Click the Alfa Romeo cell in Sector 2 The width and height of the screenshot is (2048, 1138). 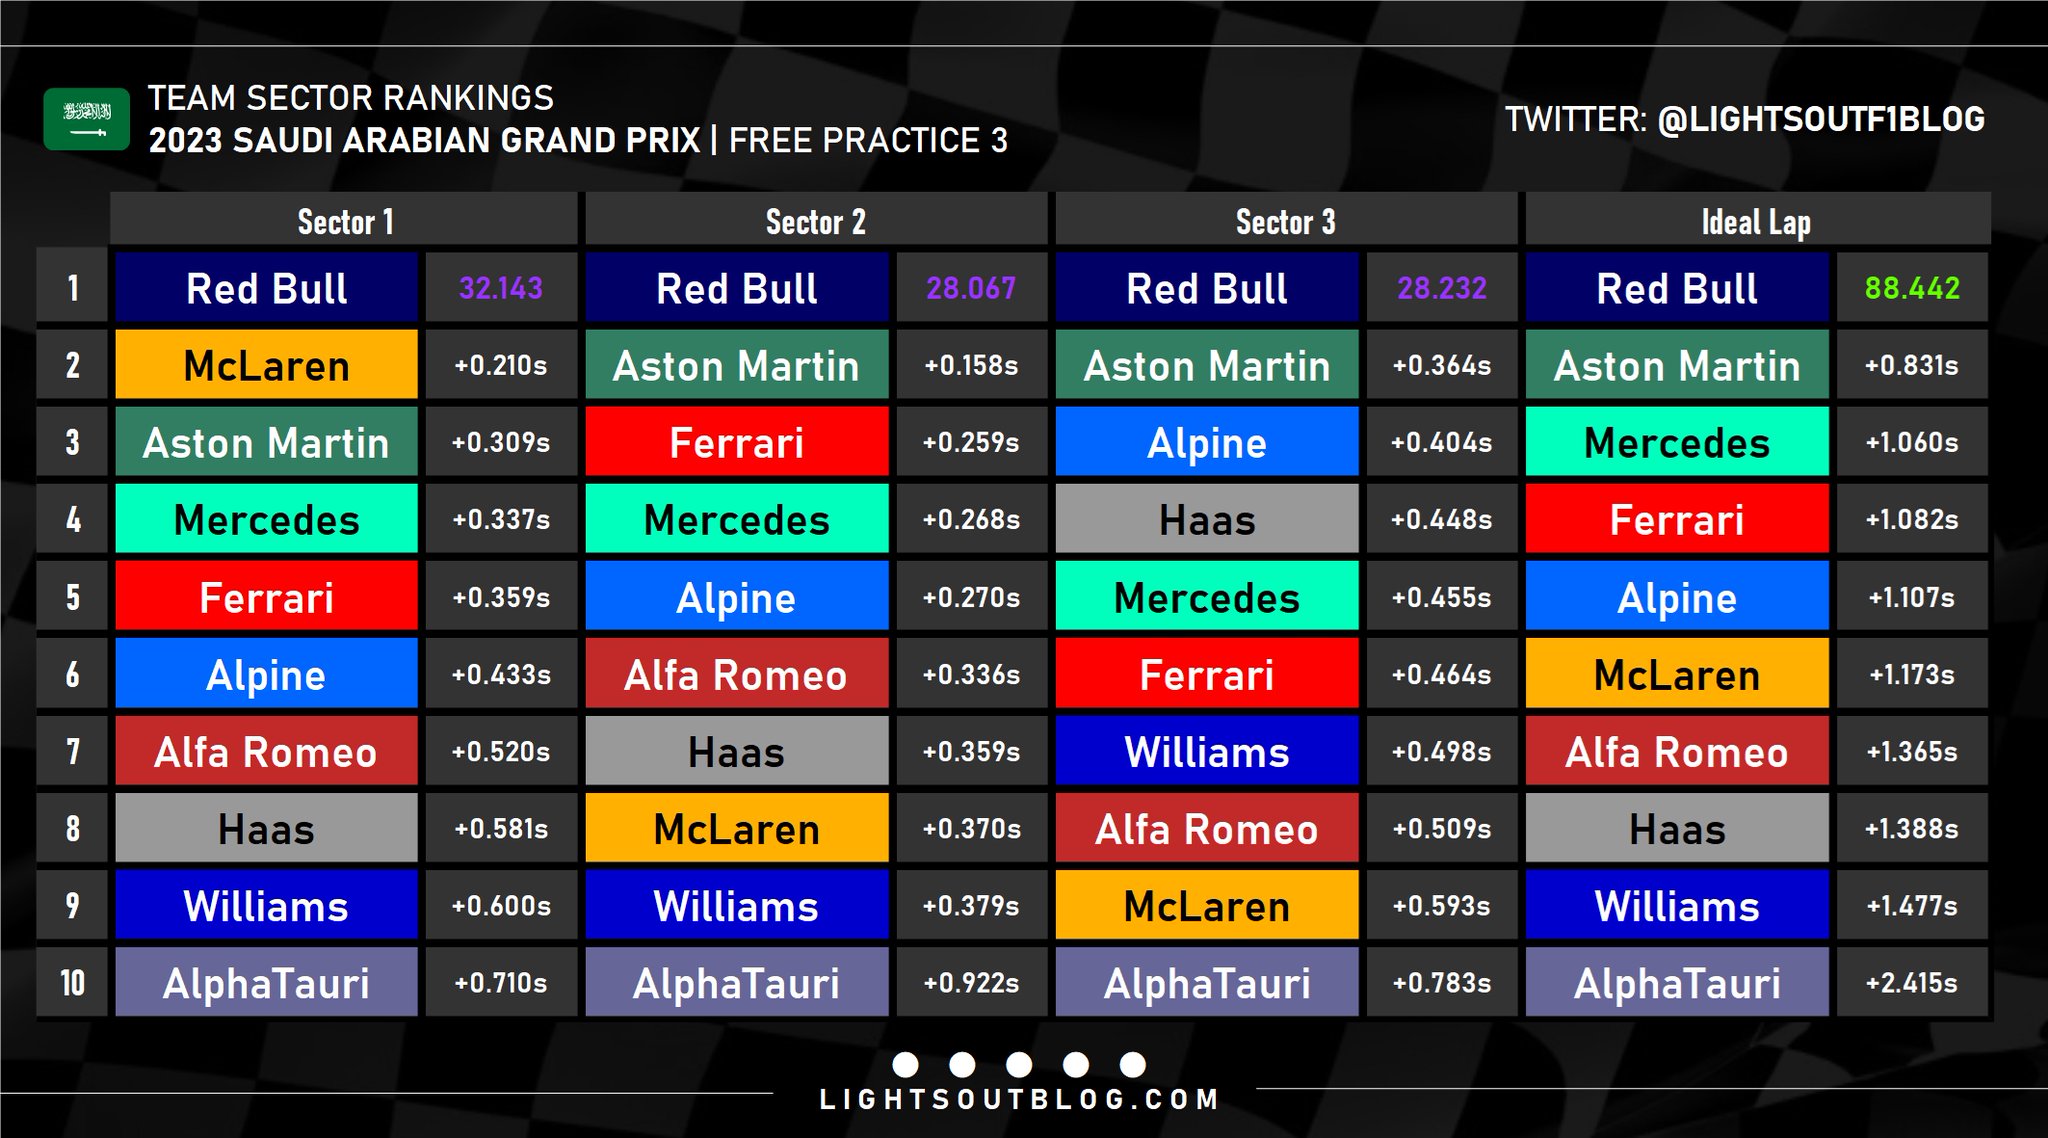[x=736, y=674]
